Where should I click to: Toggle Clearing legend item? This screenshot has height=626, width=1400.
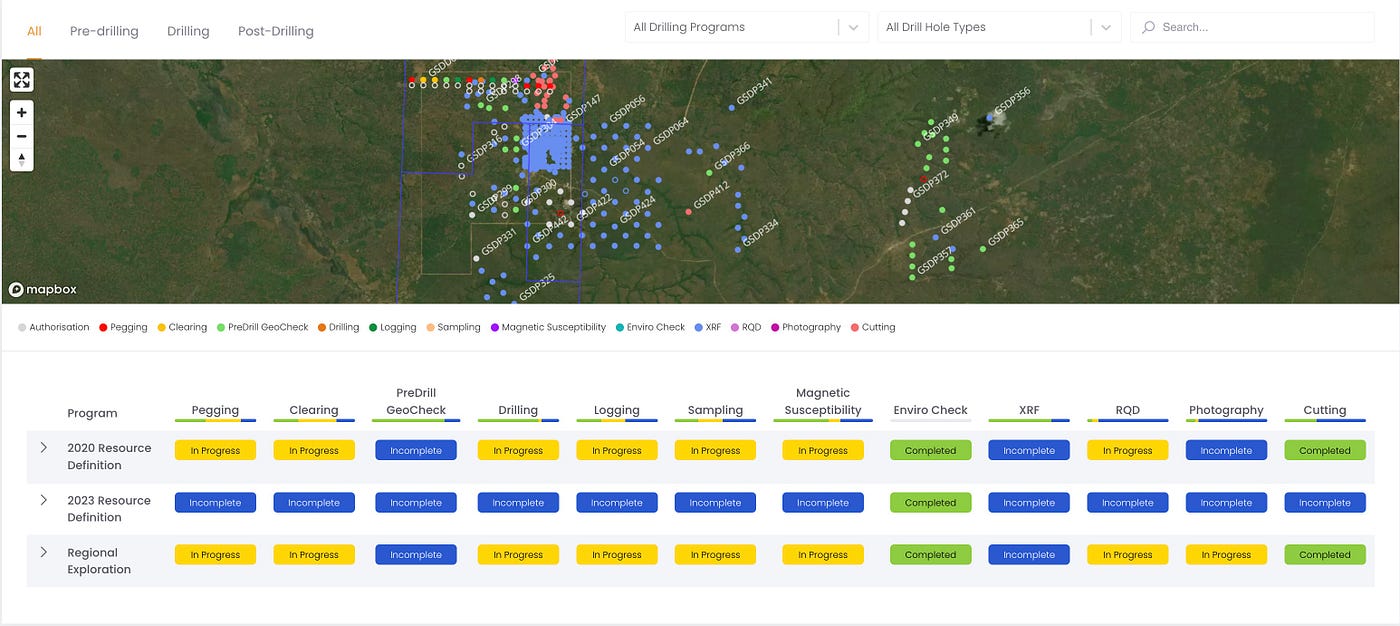182,327
